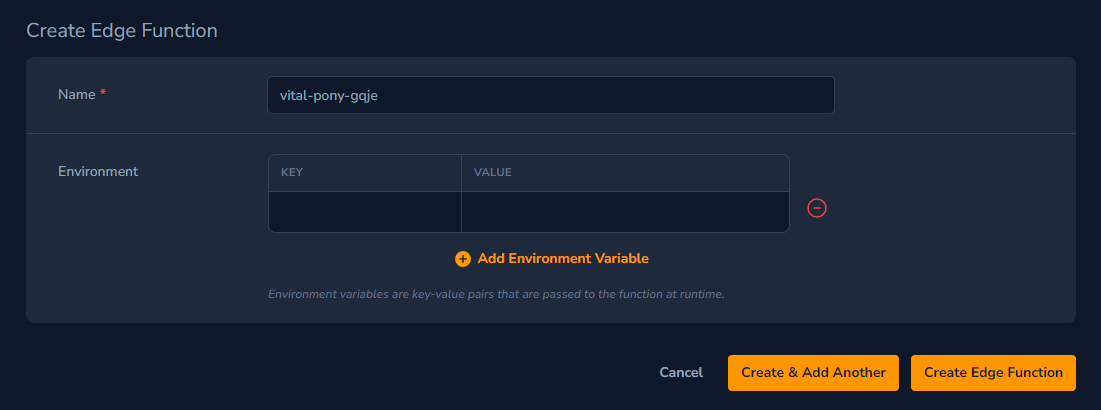Click the blank right end of Name field
Image resolution: width=1101 pixels, height=410 pixels.
pos(780,95)
